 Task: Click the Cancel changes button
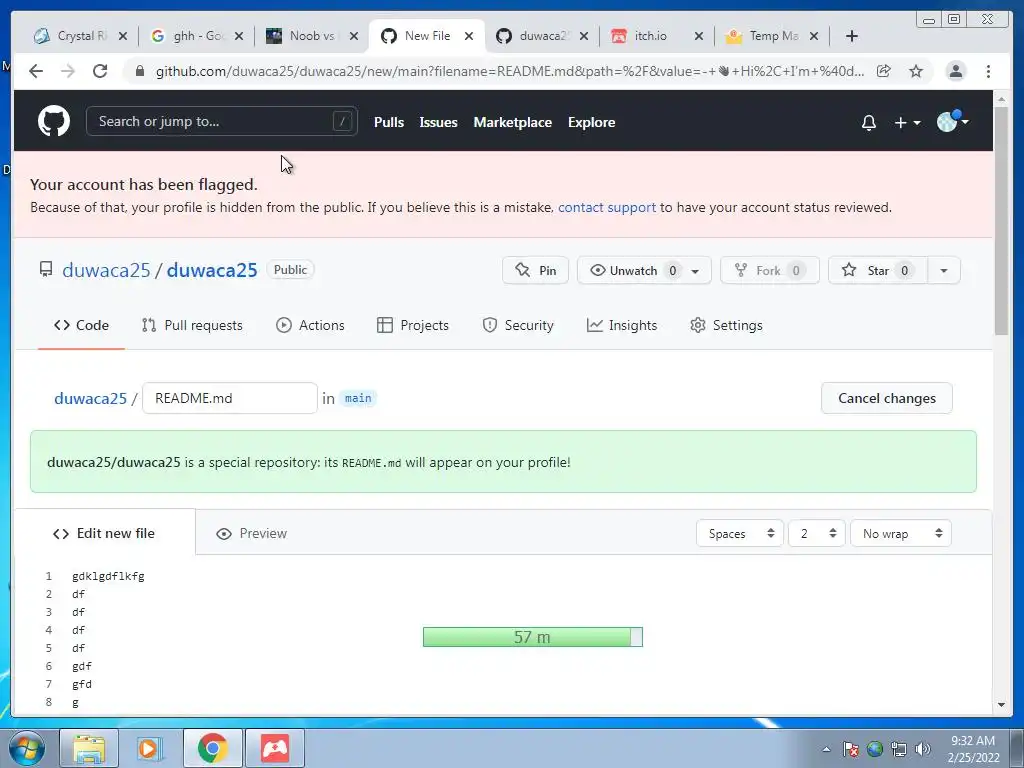887,398
